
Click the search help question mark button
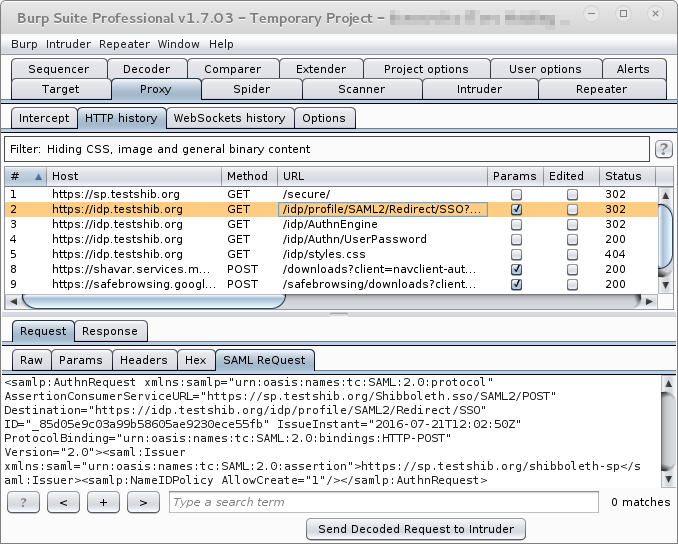click(23, 502)
